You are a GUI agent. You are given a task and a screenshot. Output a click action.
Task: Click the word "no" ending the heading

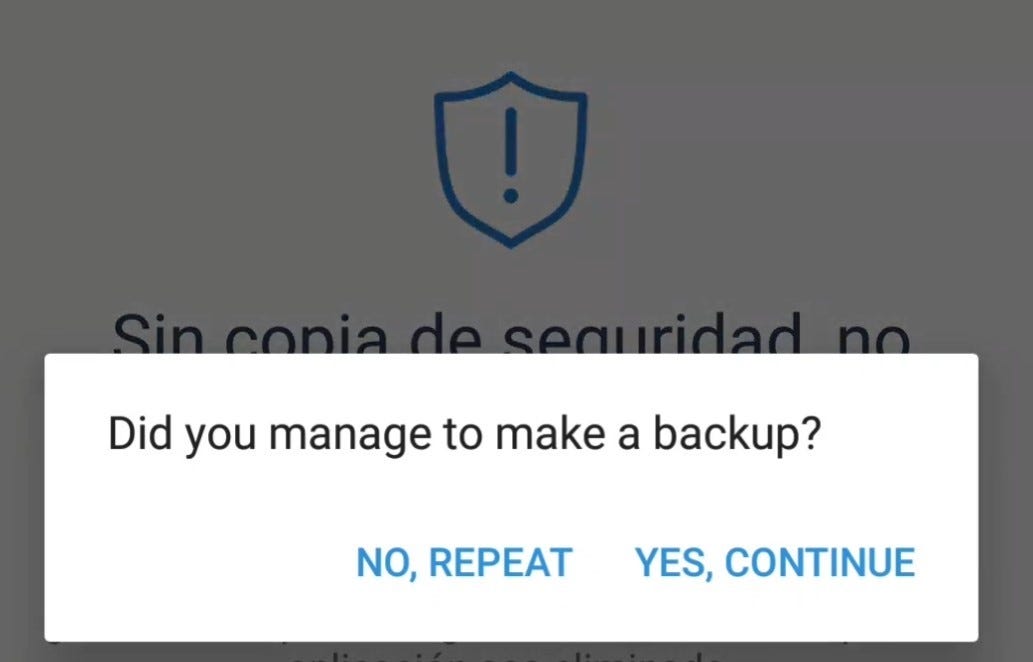point(874,337)
